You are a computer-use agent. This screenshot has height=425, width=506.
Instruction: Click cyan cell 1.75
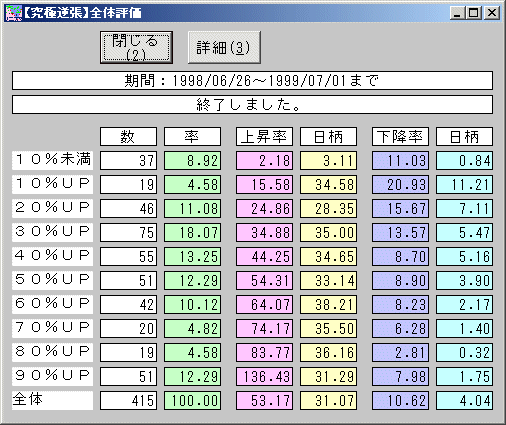pos(464,376)
